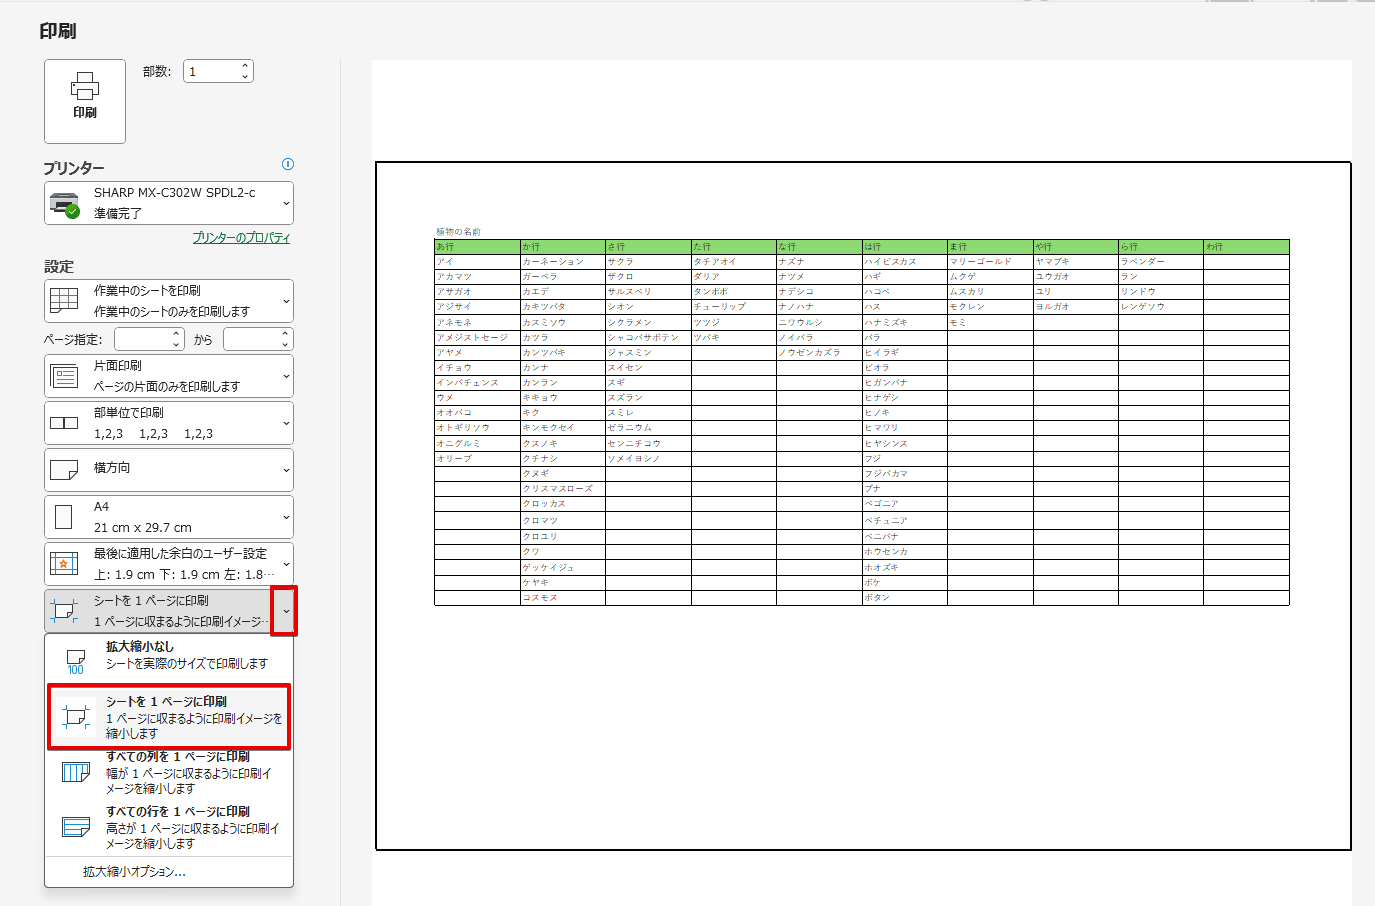Screen dimensions: 1375x906
Task: Change landscape orientation dropdown
Action: [286, 470]
